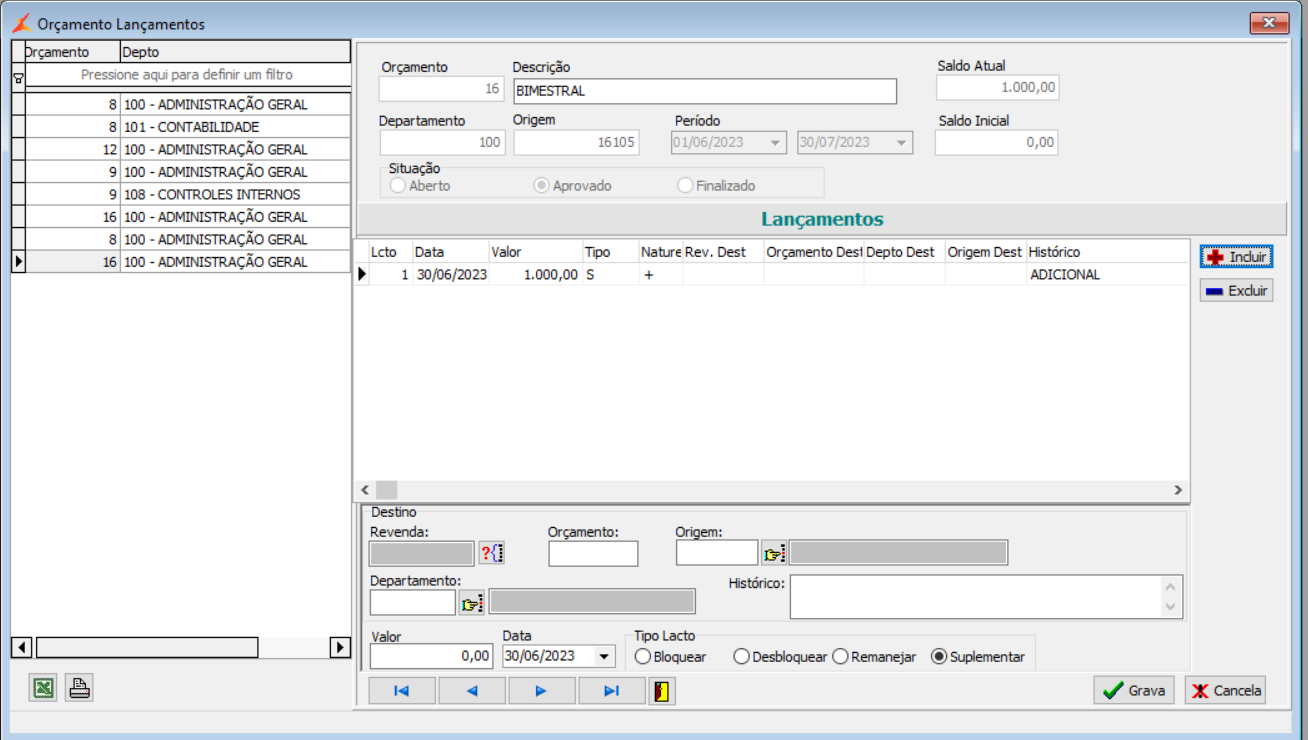Click the Histórico column header in the grid

tap(1107, 252)
